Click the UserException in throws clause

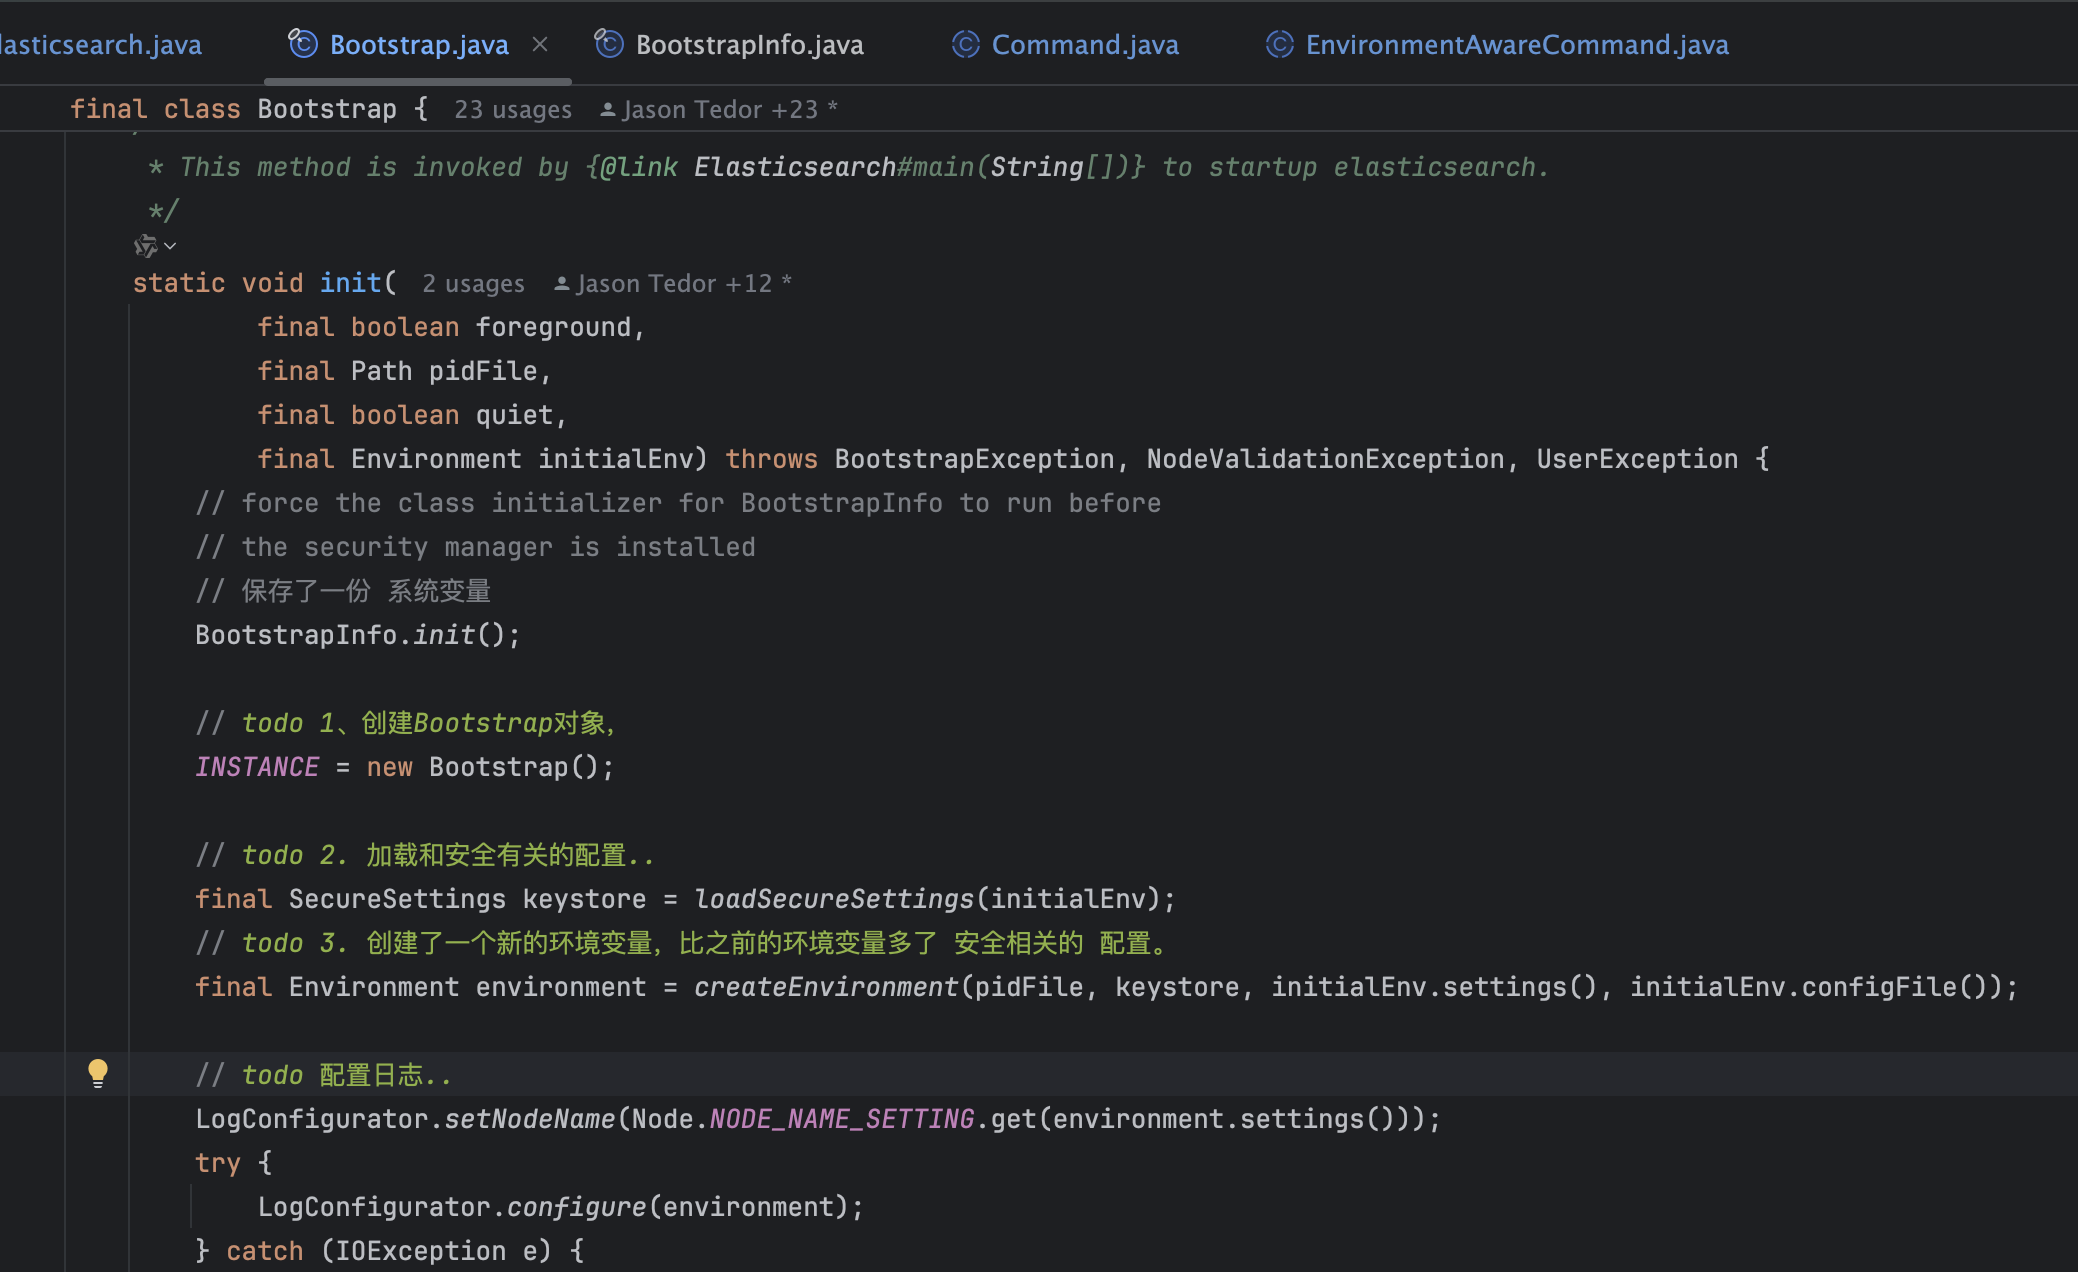pyautogui.click(x=1637, y=459)
